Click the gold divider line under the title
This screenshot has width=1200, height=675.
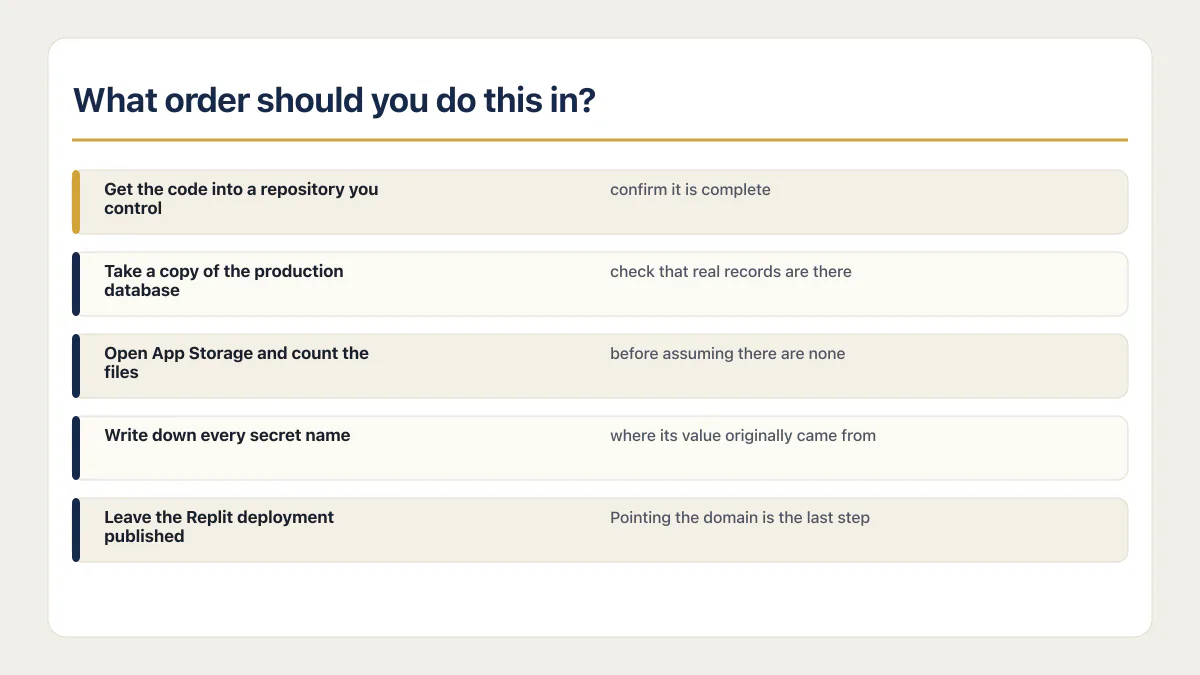click(x=600, y=140)
